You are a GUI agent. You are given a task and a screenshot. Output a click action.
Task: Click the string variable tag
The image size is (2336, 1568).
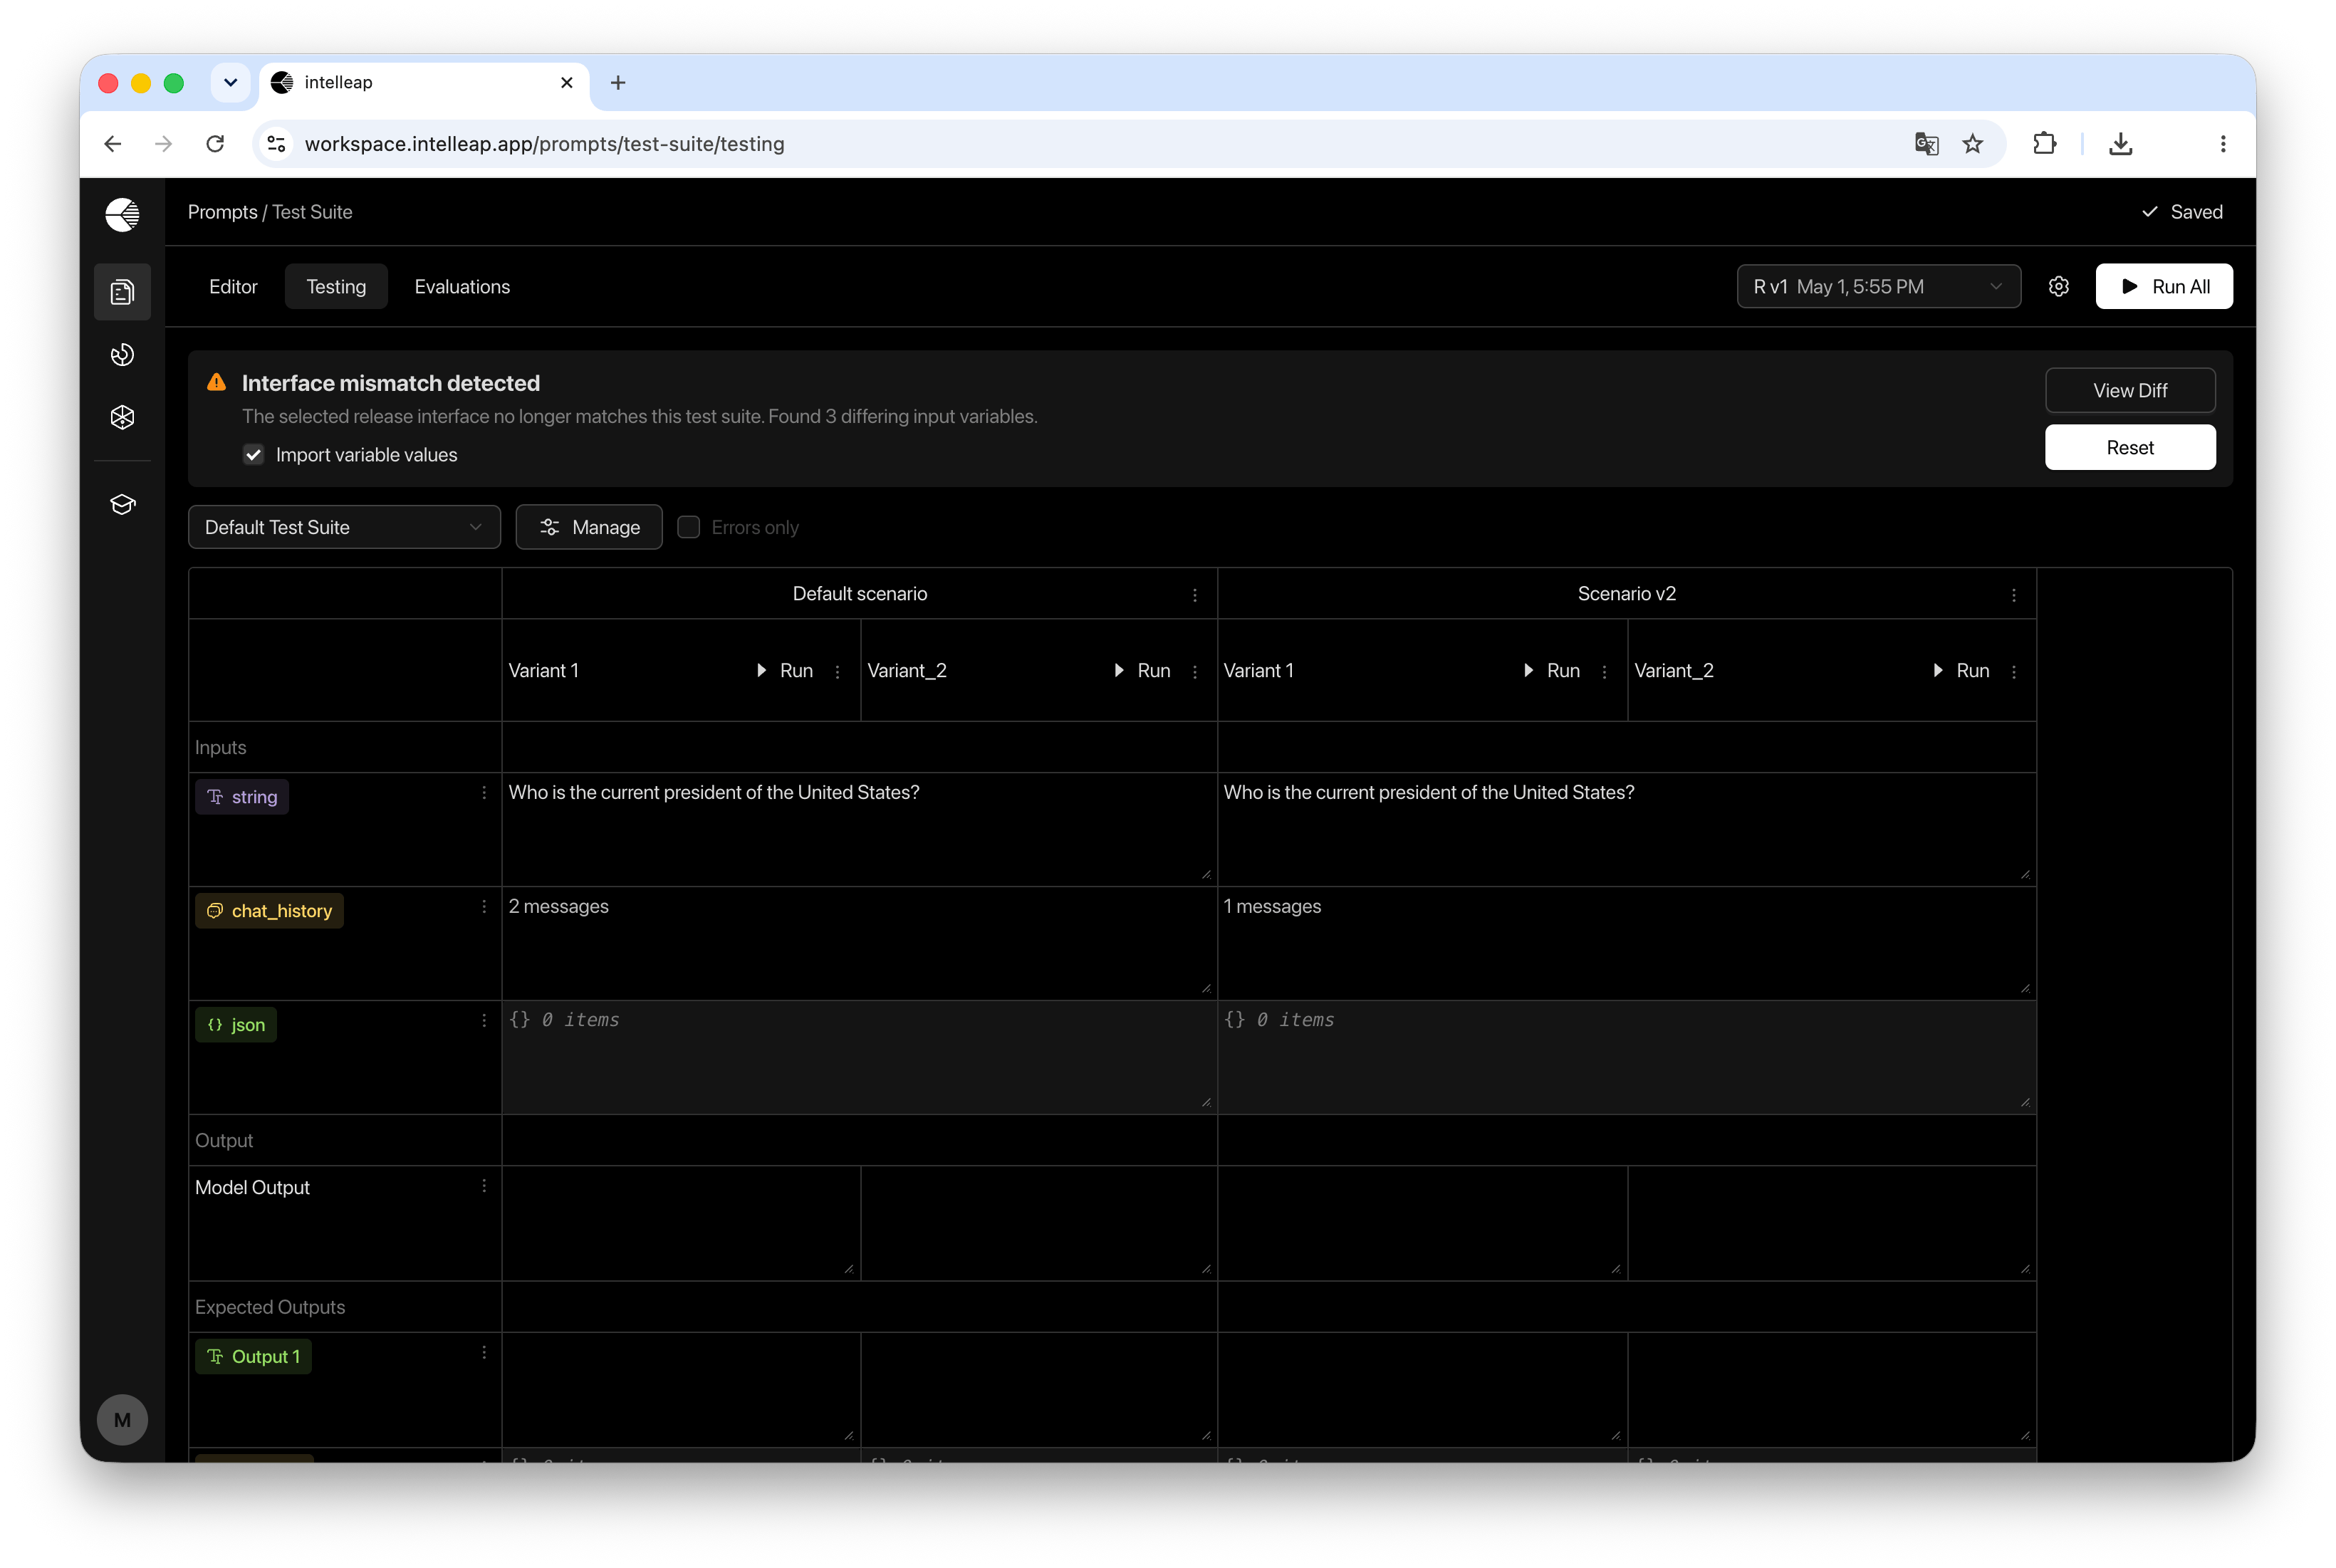tap(242, 797)
